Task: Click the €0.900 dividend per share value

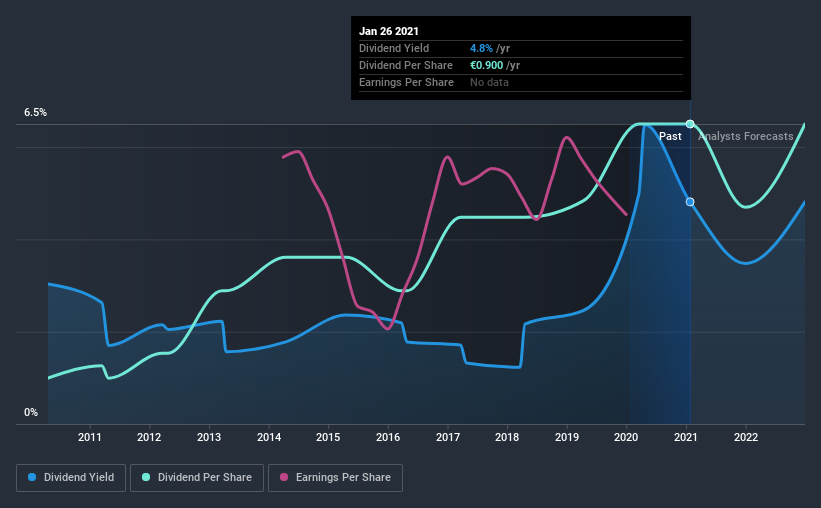Action: click(486, 65)
